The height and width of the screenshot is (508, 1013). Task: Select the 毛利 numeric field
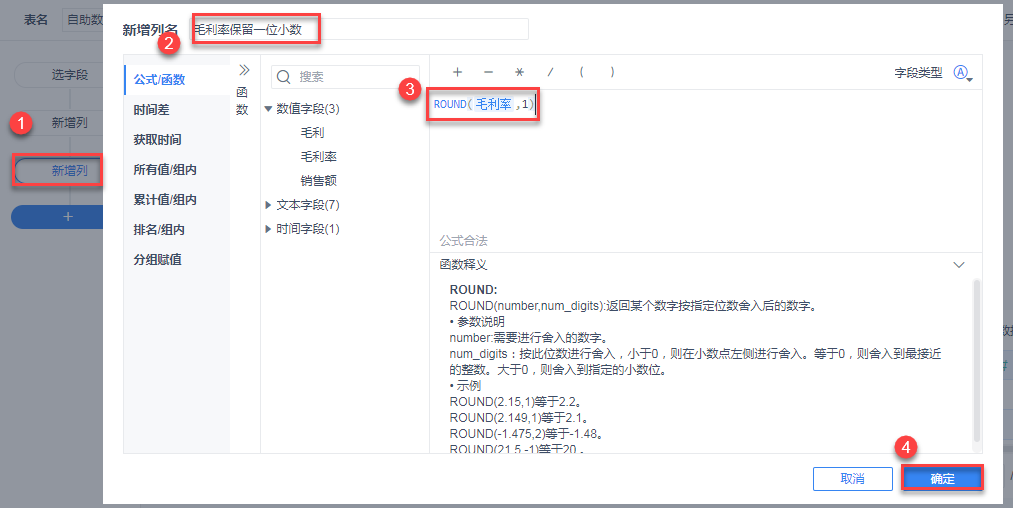tap(312, 132)
